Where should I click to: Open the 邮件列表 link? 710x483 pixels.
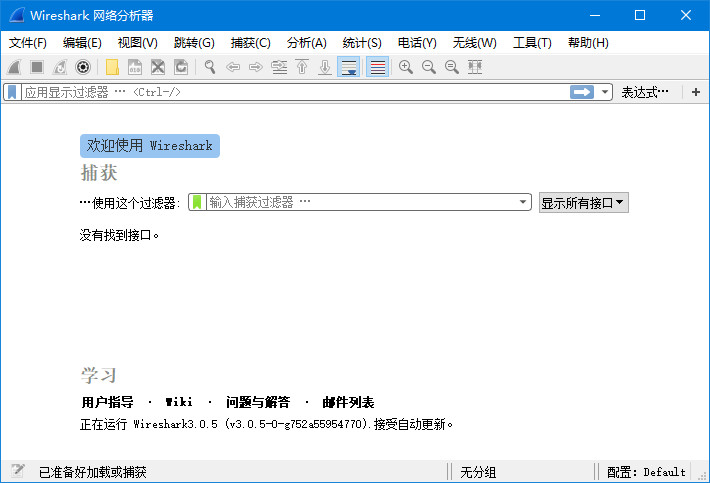348,402
